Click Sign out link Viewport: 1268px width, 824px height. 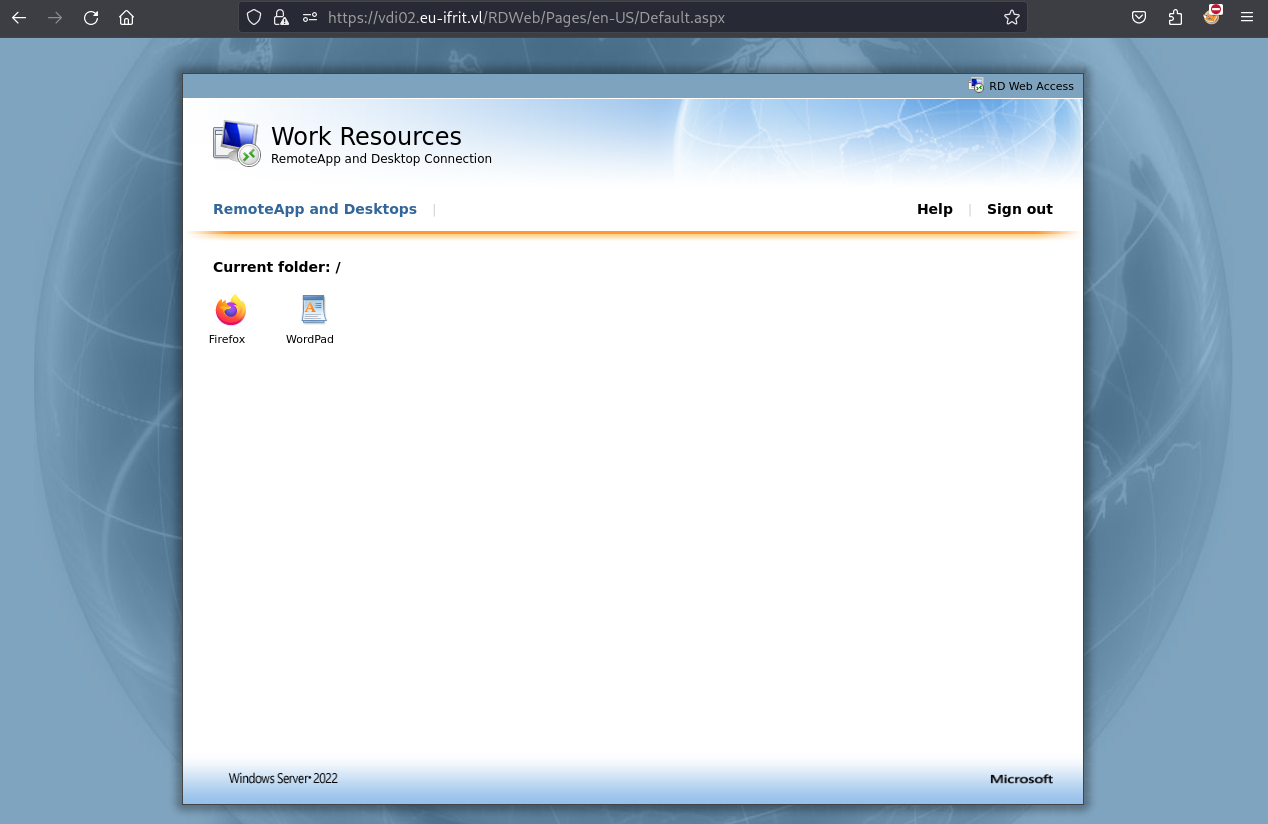pyautogui.click(x=1020, y=209)
